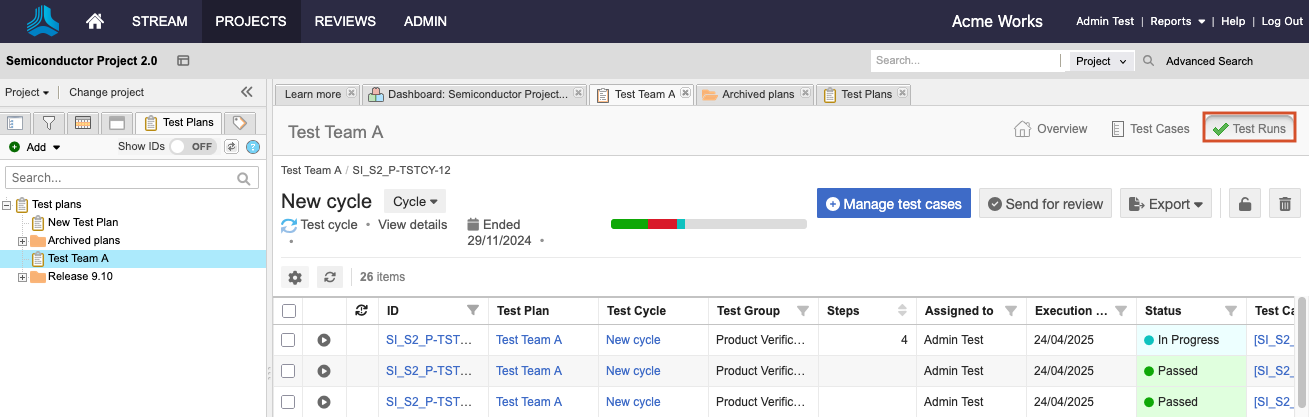Screen dimensions: 1309x417
Task: Go to the Home icon in navbar
Action: (x=96, y=21)
